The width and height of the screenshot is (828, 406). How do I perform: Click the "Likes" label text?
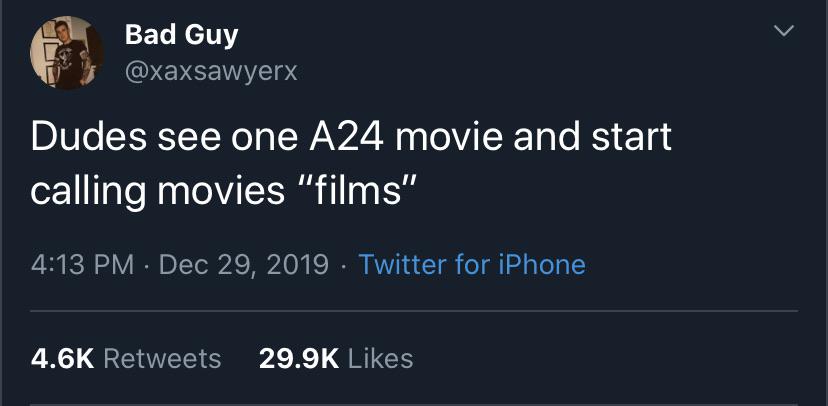coord(381,359)
